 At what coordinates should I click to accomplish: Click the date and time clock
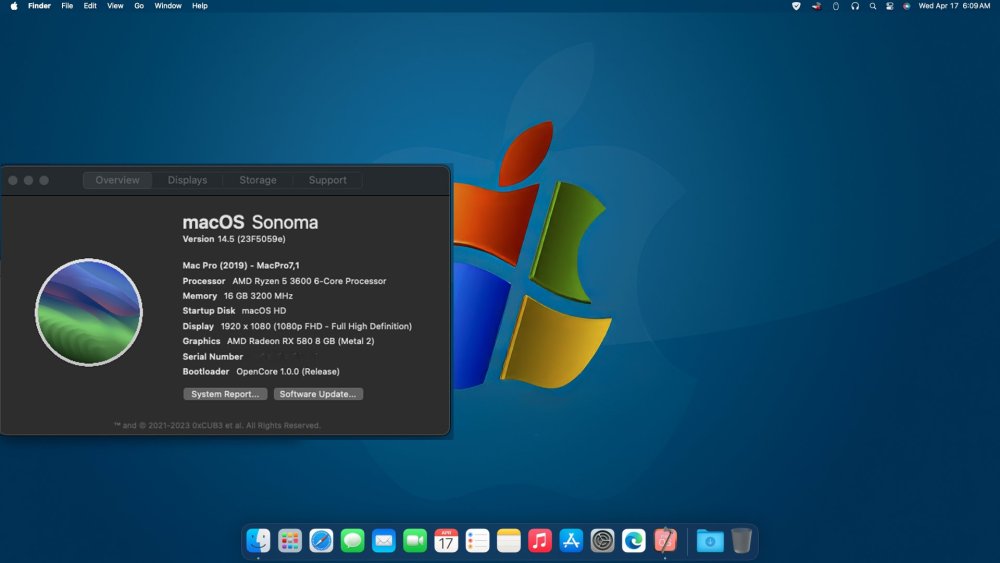point(954,6)
